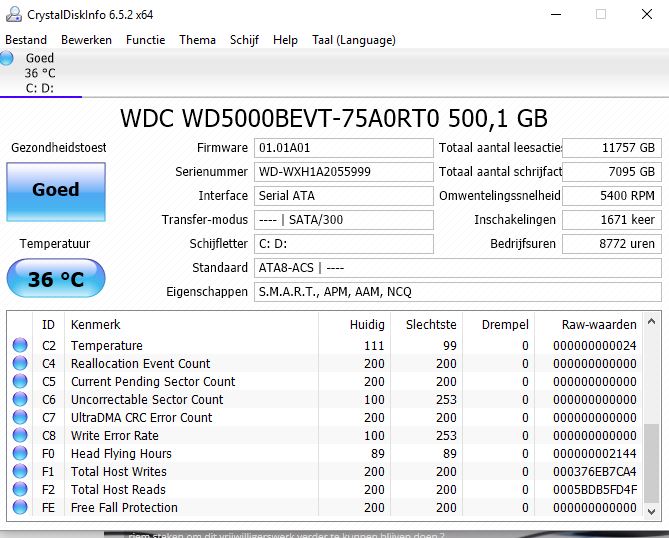Screen dimensions: 669x538
Task: Open the Schijf menu
Action: click(x=244, y=40)
